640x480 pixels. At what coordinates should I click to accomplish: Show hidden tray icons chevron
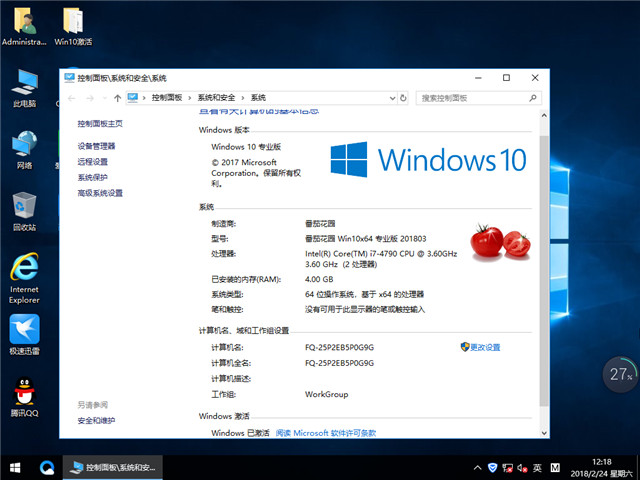477,468
